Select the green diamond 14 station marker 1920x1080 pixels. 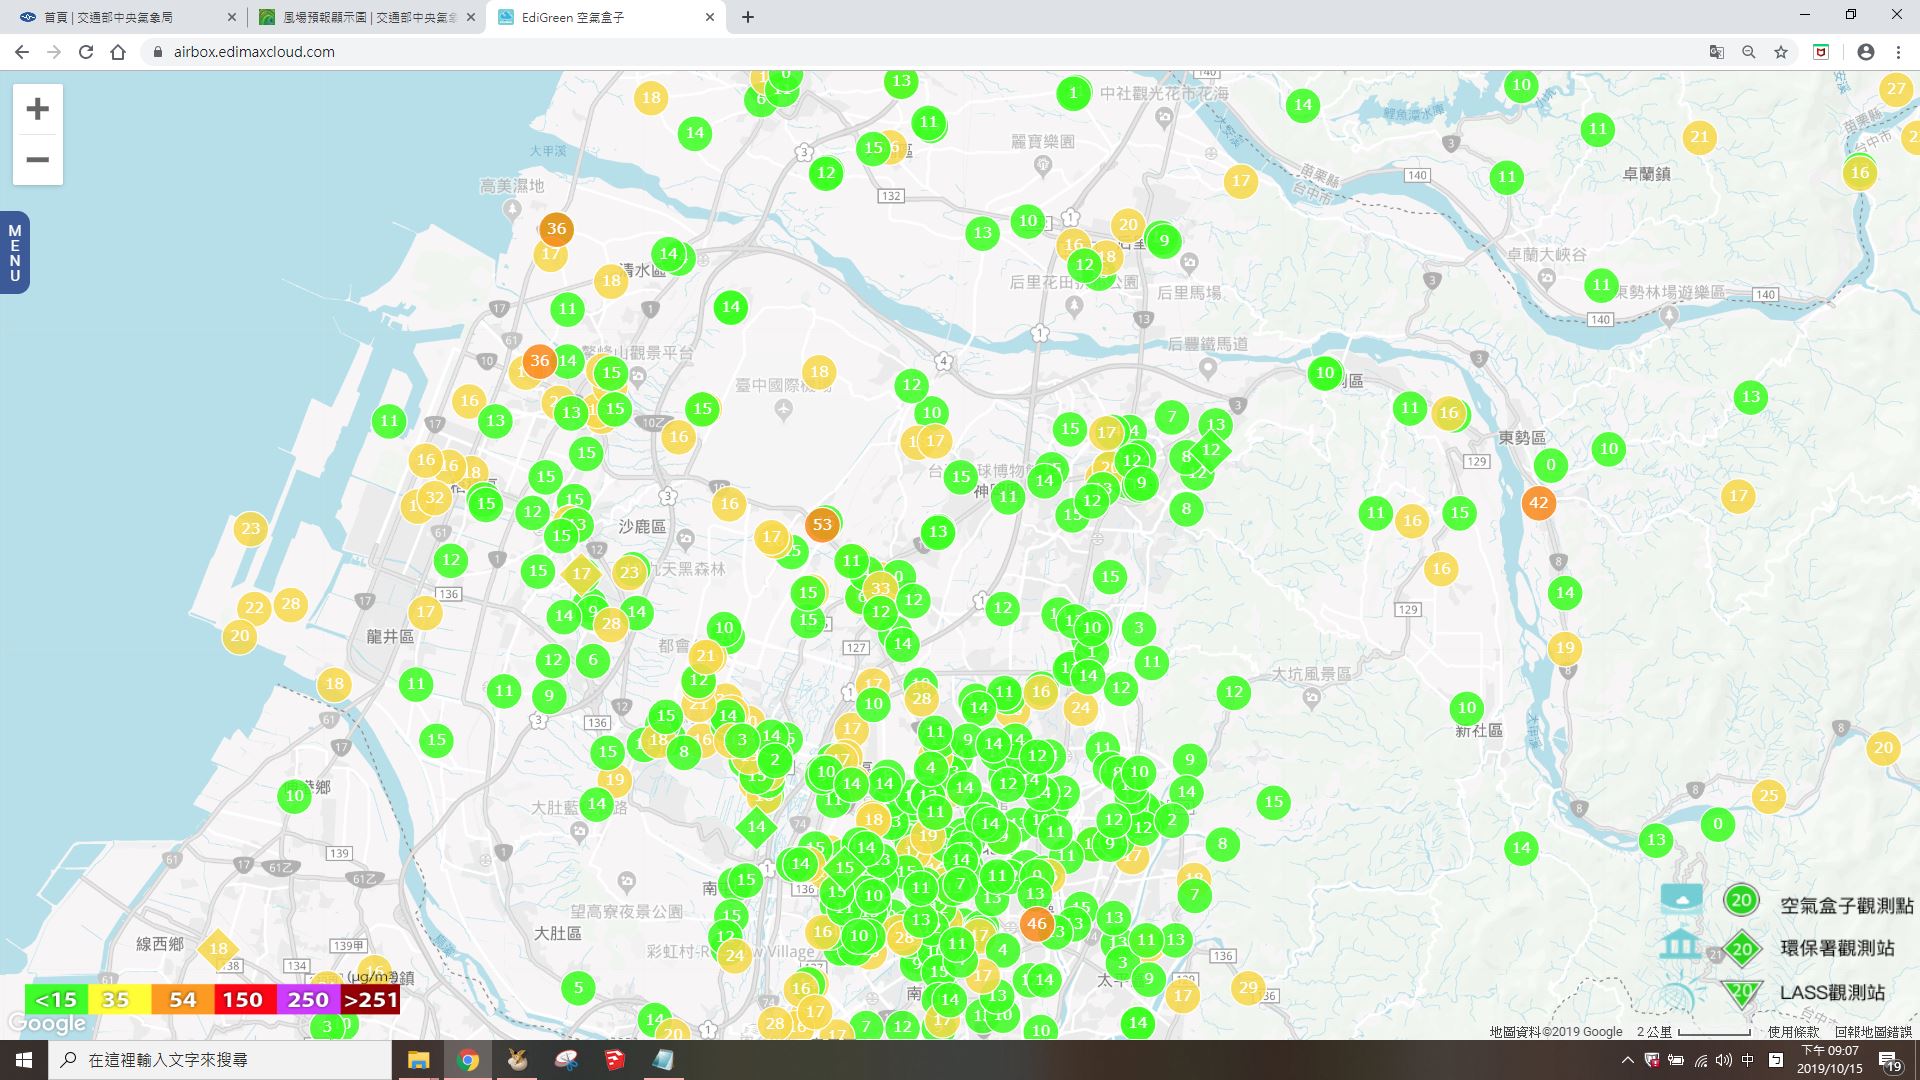[756, 827]
